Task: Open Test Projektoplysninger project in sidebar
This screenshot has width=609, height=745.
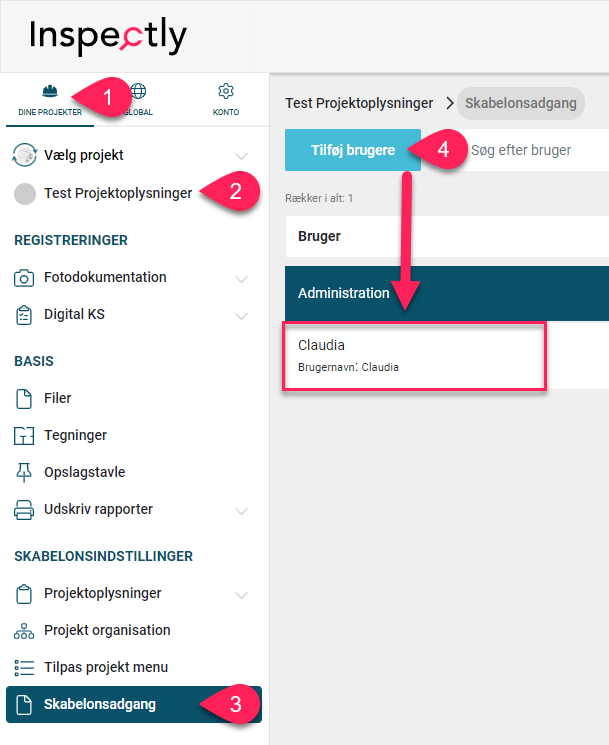Action: pyautogui.click(x=118, y=193)
